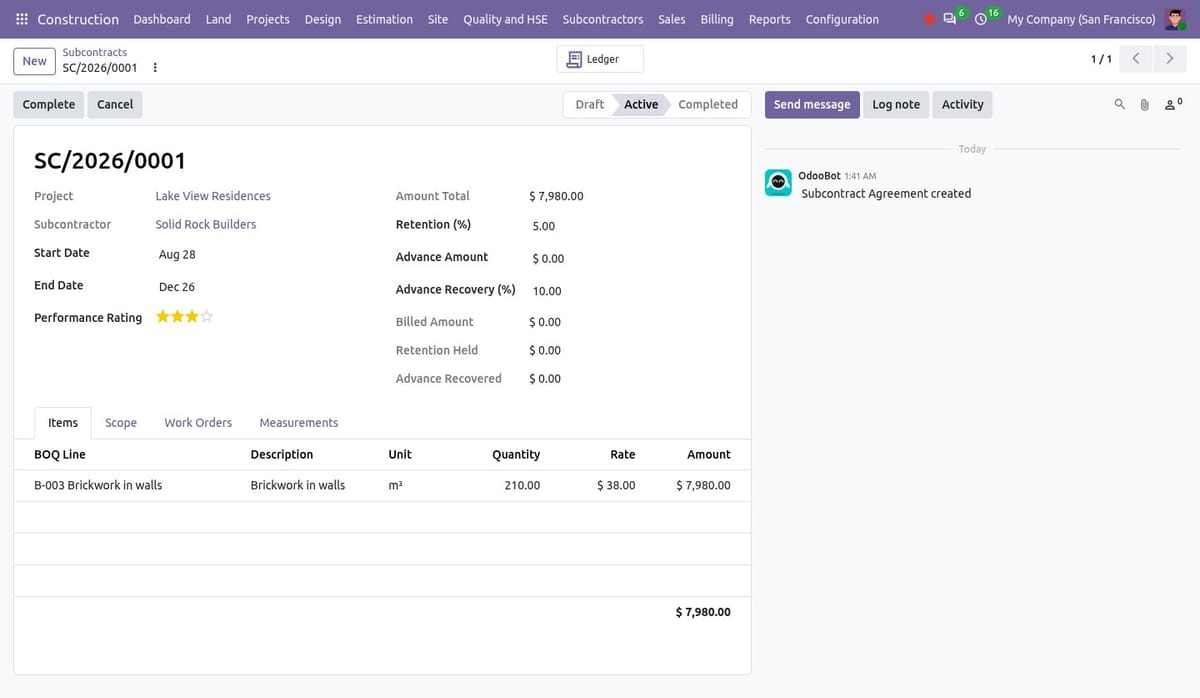Image resolution: width=1200 pixels, height=698 pixels.
Task: Click the Complete button
Action: [49, 104]
